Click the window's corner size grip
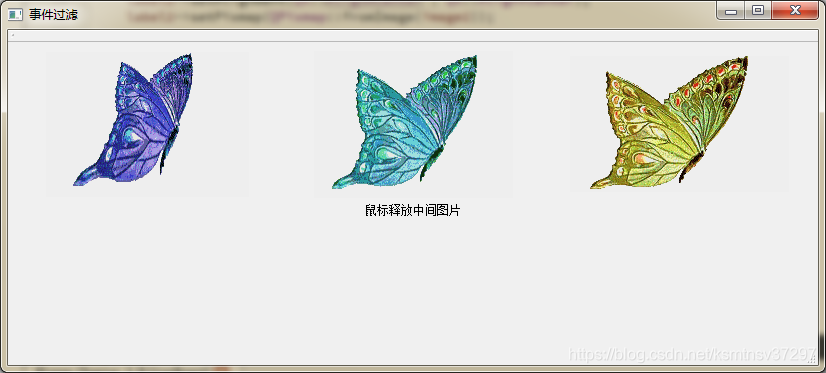Viewport: 826px width, 373px height. tap(813, 358)
